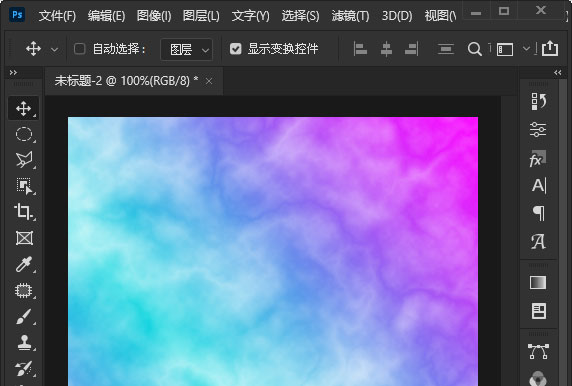Open the Channels panel icon
The height and width of the screenshot is (386, 572).
pyautogui.click(x=538, y=379)
